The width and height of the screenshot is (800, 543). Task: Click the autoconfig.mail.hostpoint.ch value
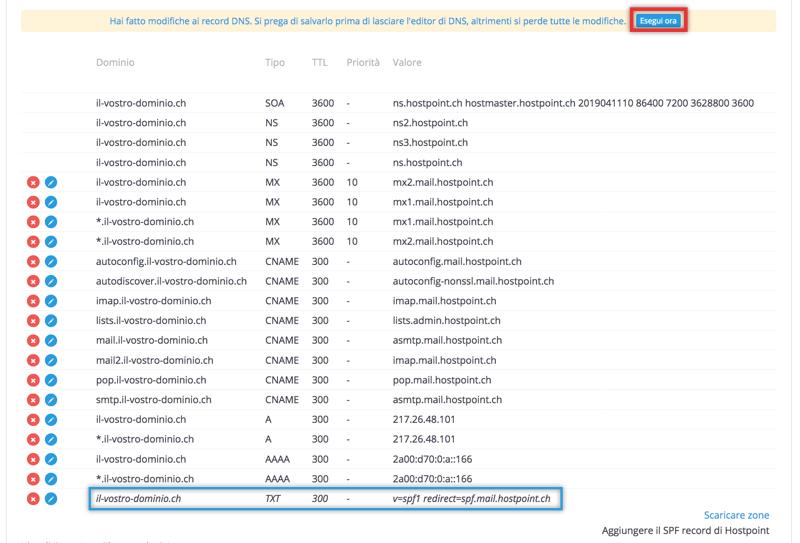(x=457, y=261)
